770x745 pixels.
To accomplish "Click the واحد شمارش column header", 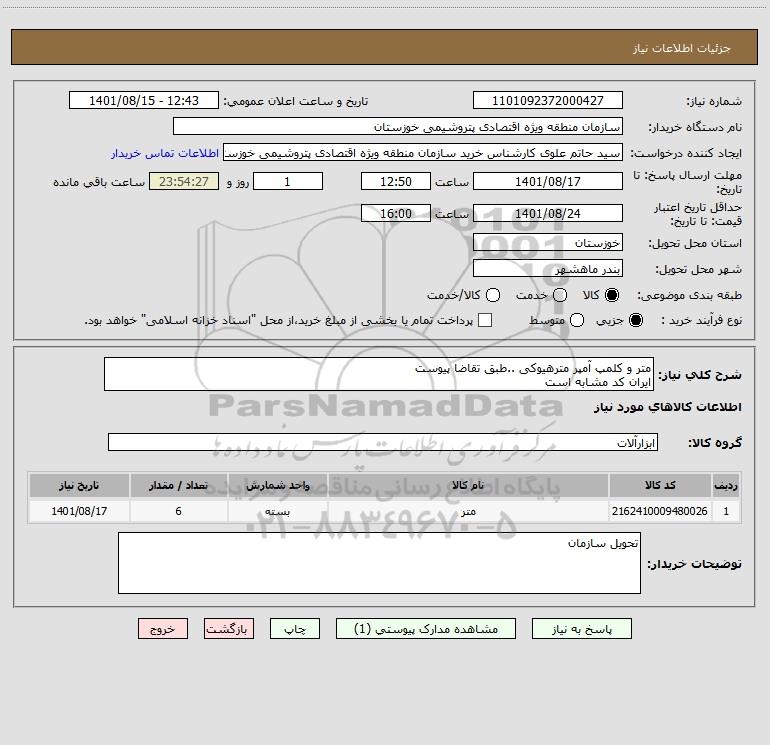I will [x=277, y=485].
